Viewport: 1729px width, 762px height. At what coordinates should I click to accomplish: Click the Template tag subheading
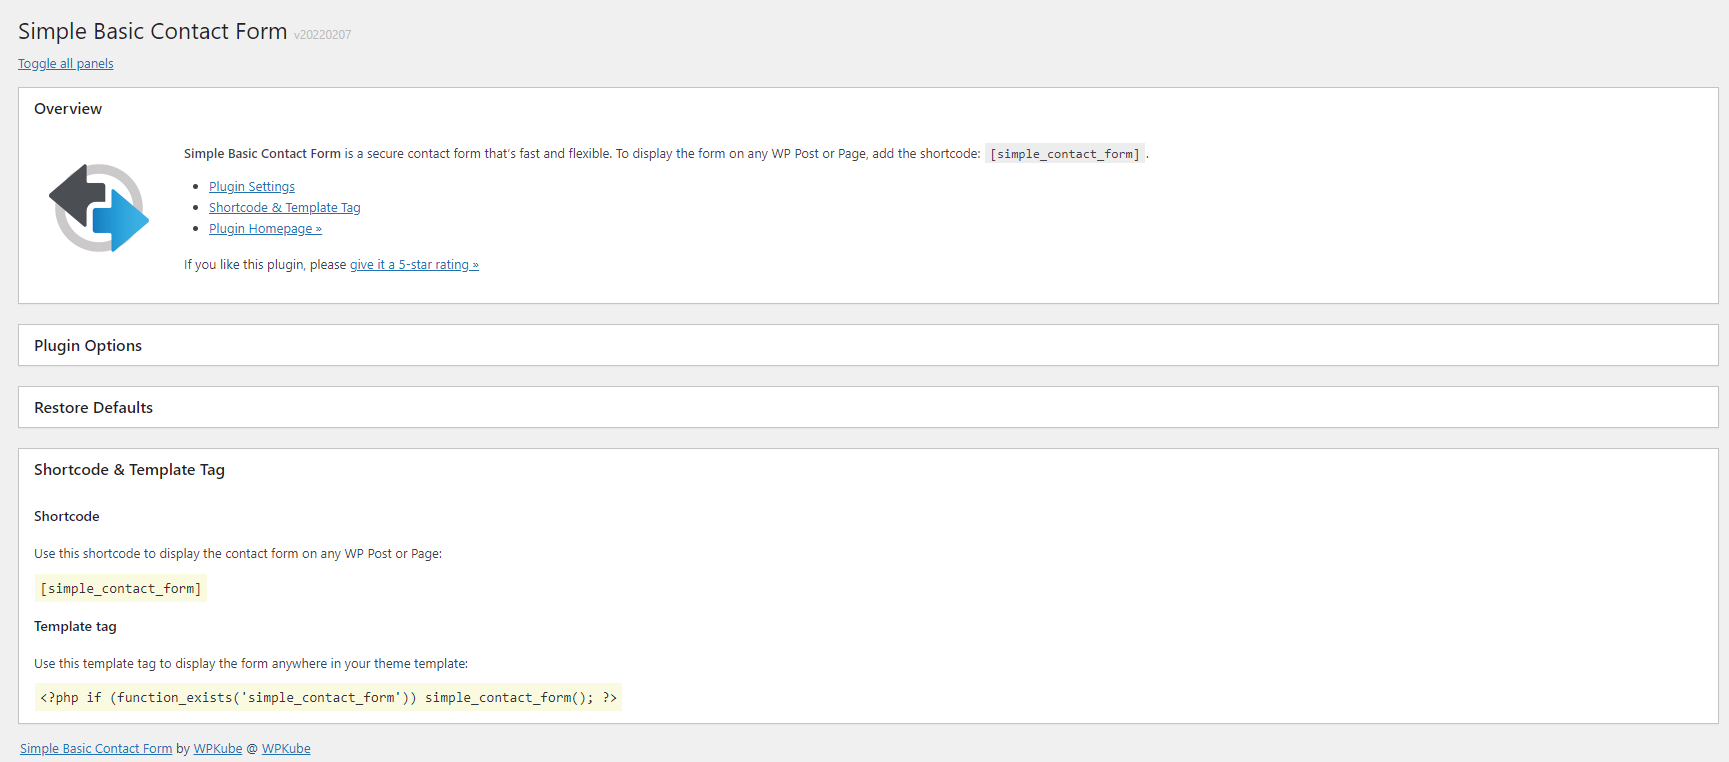pyautogui.click(x=75, y=627)
